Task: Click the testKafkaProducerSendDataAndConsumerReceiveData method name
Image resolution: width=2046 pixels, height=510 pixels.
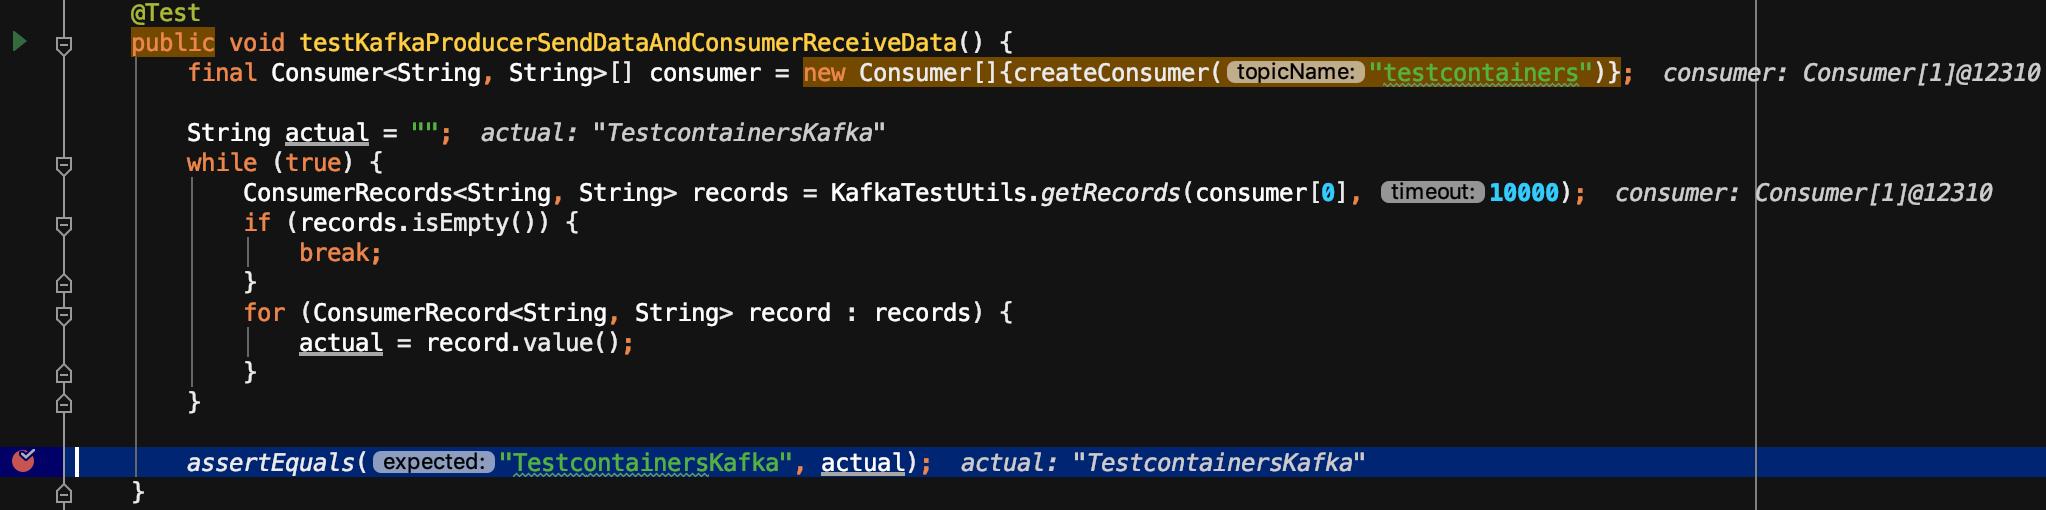Action: [628, 43]
